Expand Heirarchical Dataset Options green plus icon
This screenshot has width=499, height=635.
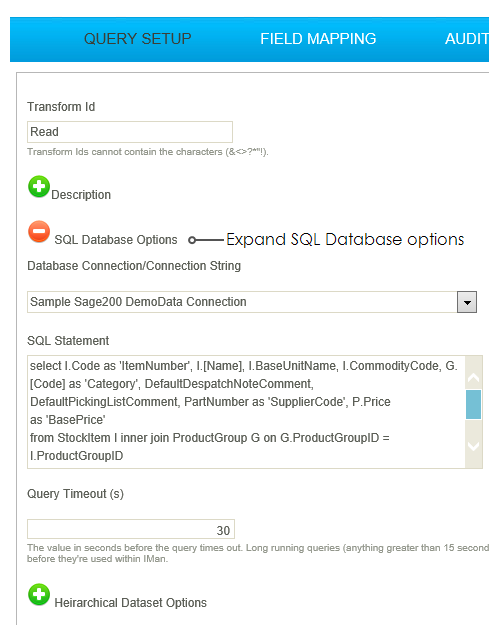(x=39, y=595)
